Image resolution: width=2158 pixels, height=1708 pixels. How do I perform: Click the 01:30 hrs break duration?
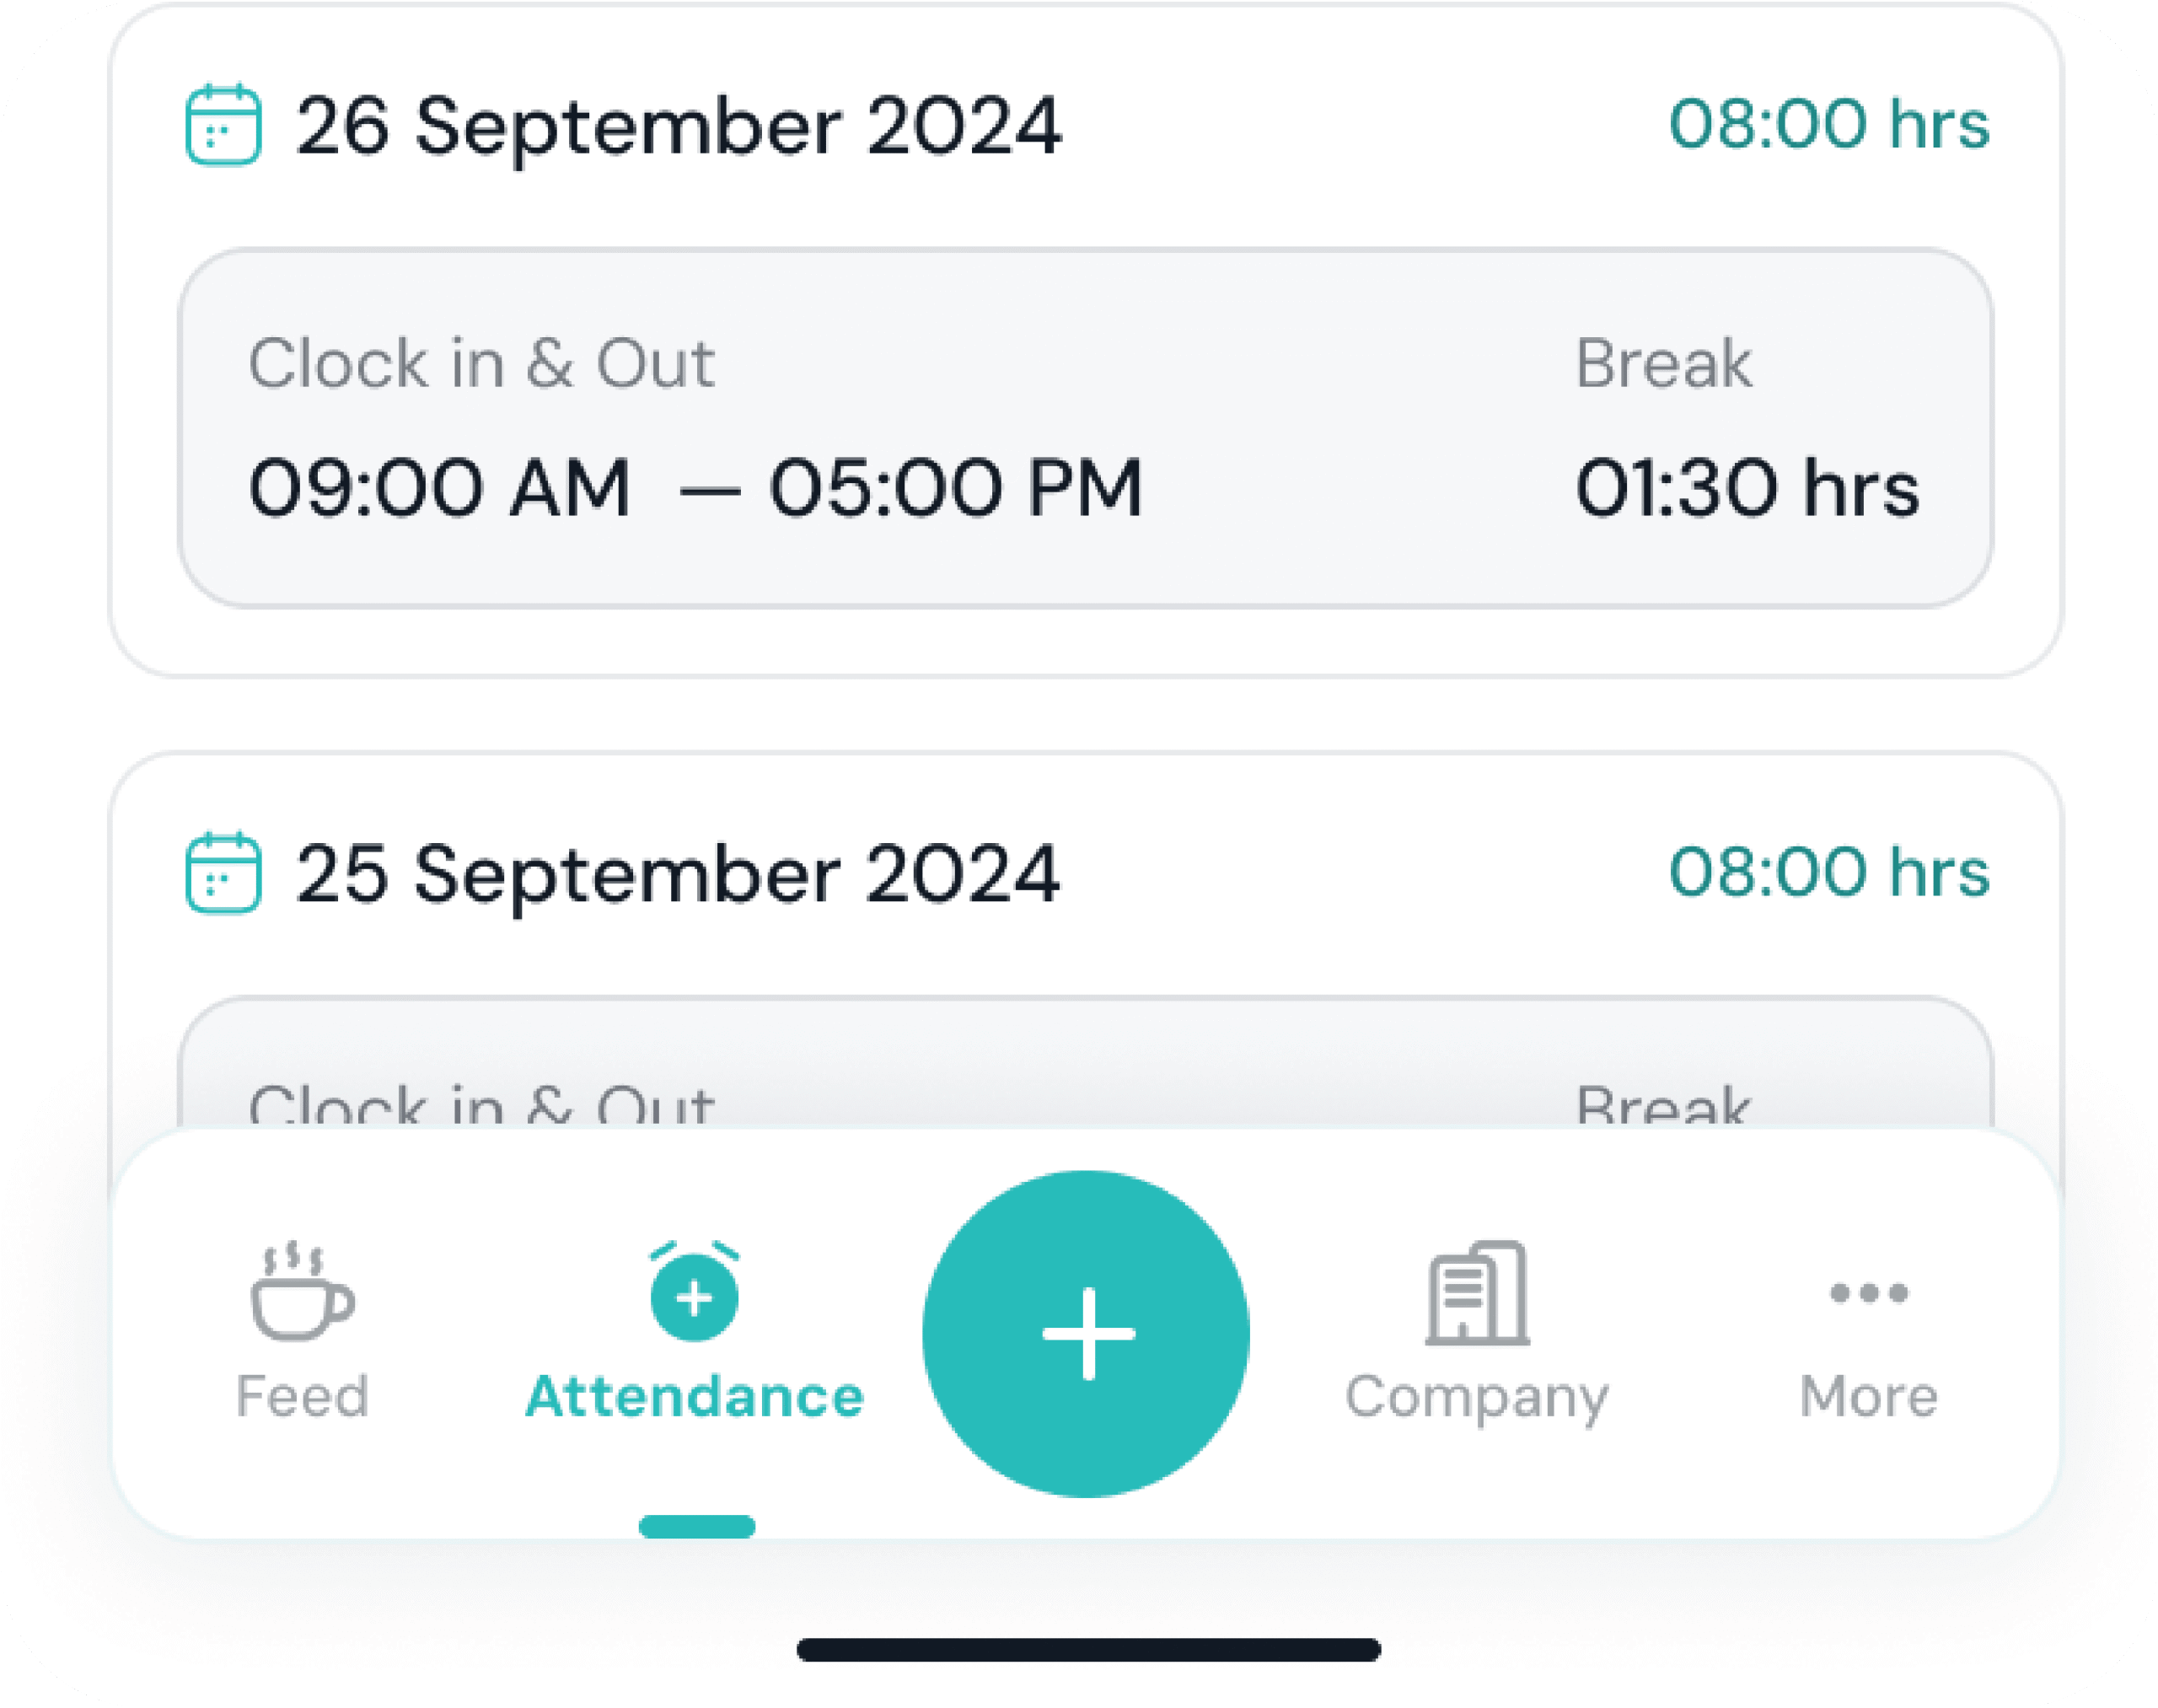[1747, 488]
